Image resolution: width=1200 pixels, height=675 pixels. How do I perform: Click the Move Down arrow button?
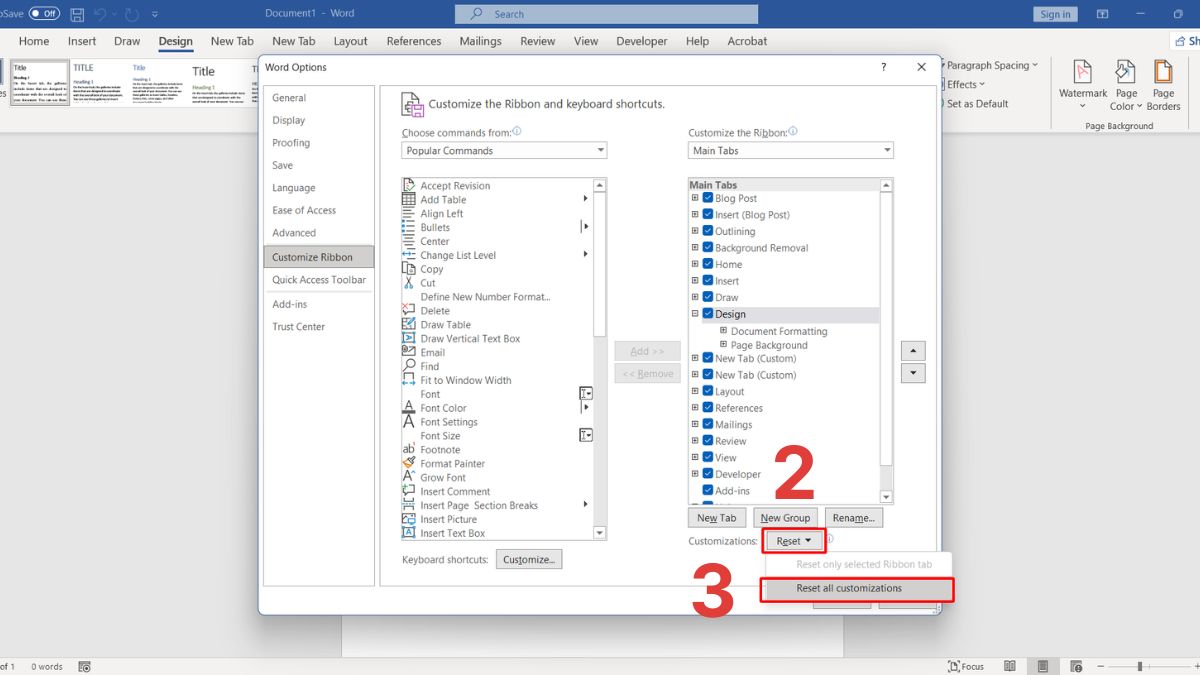913,373
